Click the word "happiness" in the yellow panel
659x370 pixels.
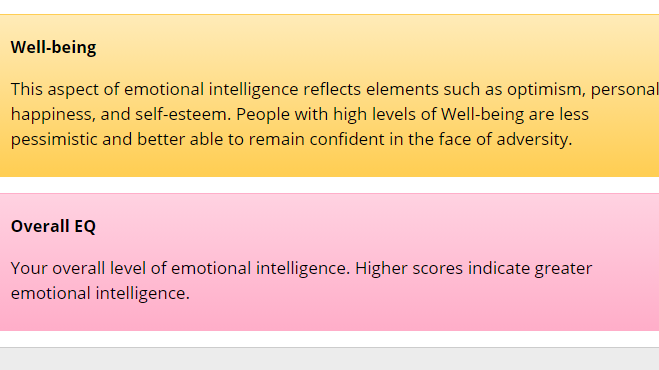click(x=53, y=115)
